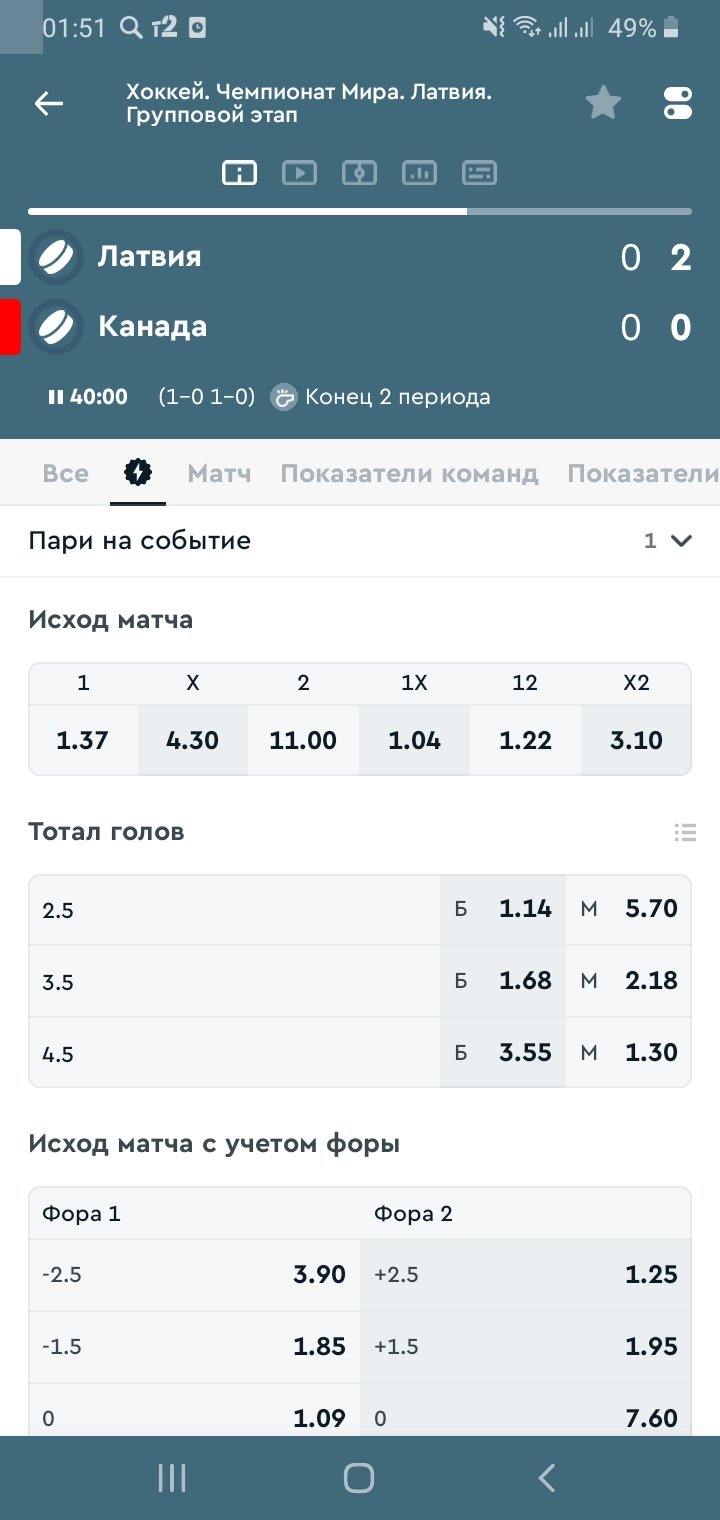
Task: Open the video stream play icon
Action: click(x=299, y=173)
